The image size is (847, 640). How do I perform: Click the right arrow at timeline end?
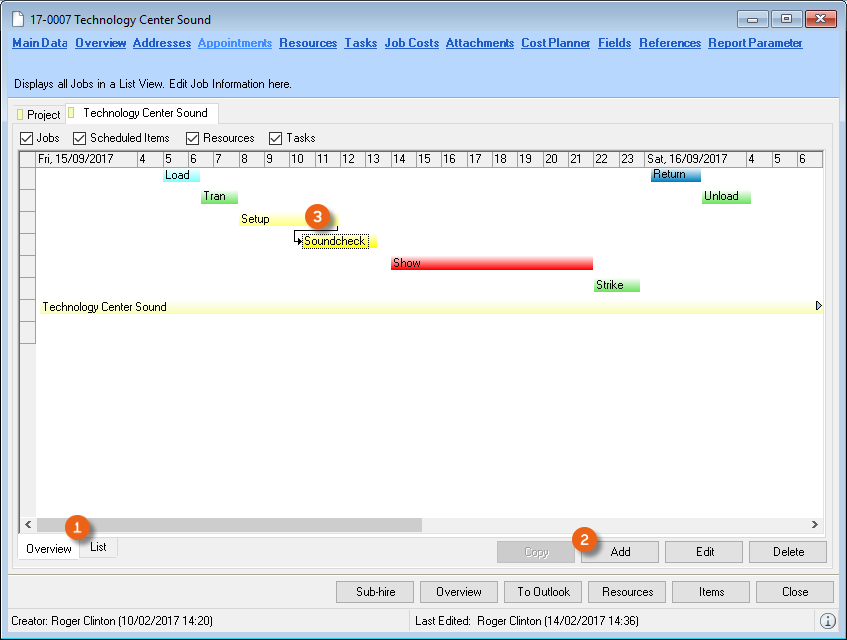[819, 306]
